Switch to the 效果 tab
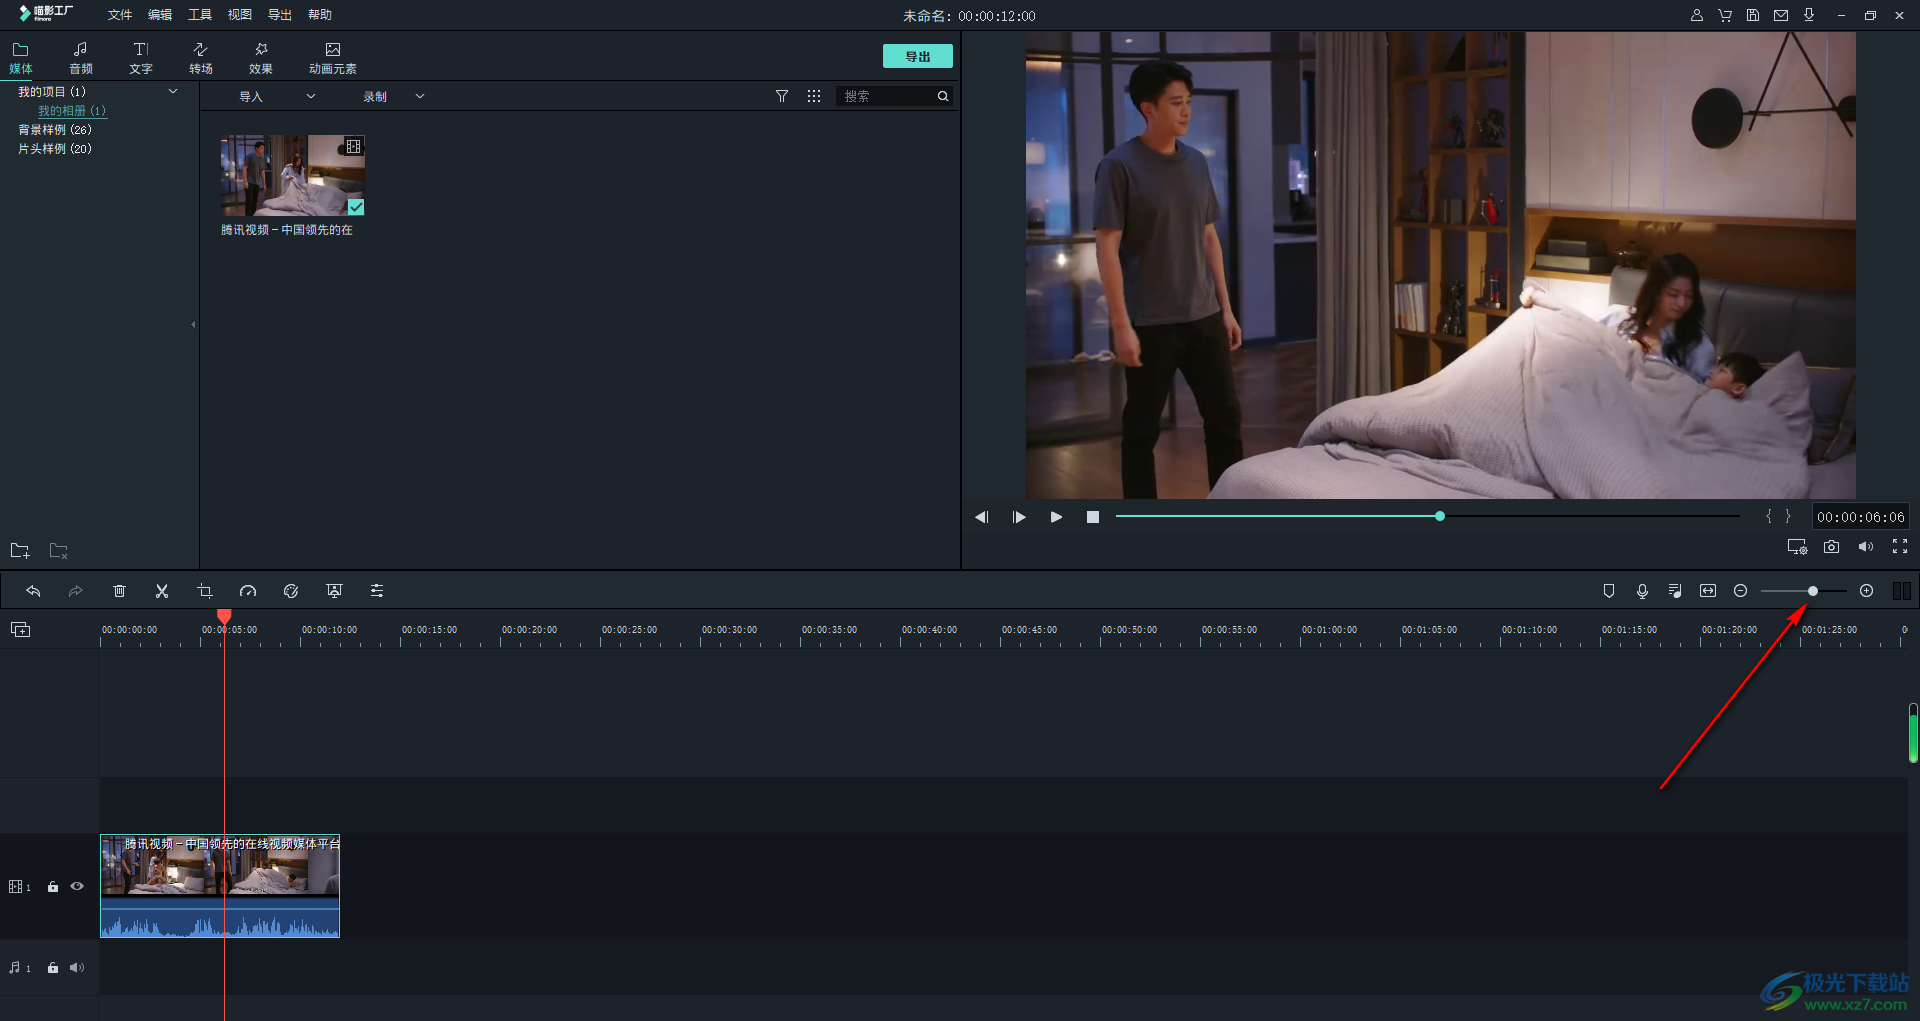 pos(261,58)
